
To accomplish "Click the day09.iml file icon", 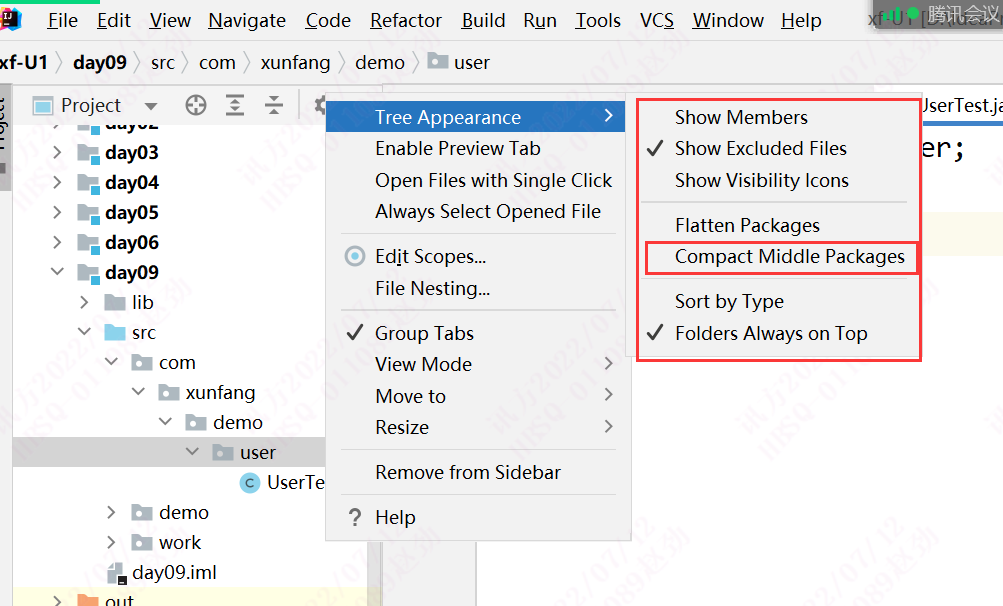I will click(x=116, y=573).
